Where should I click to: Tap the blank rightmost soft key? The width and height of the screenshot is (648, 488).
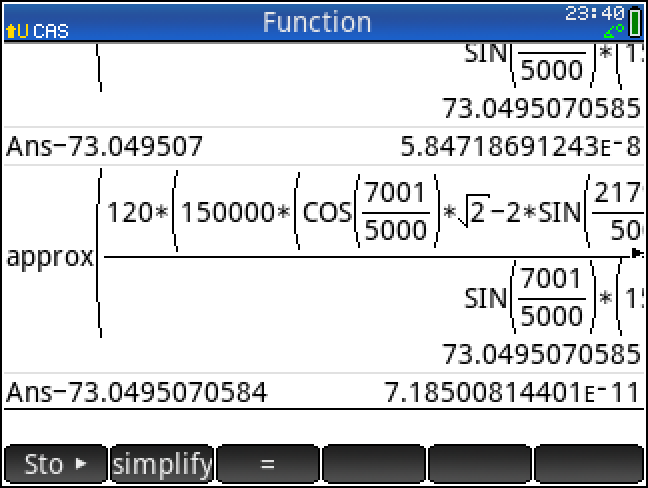[x=588, y=465]
